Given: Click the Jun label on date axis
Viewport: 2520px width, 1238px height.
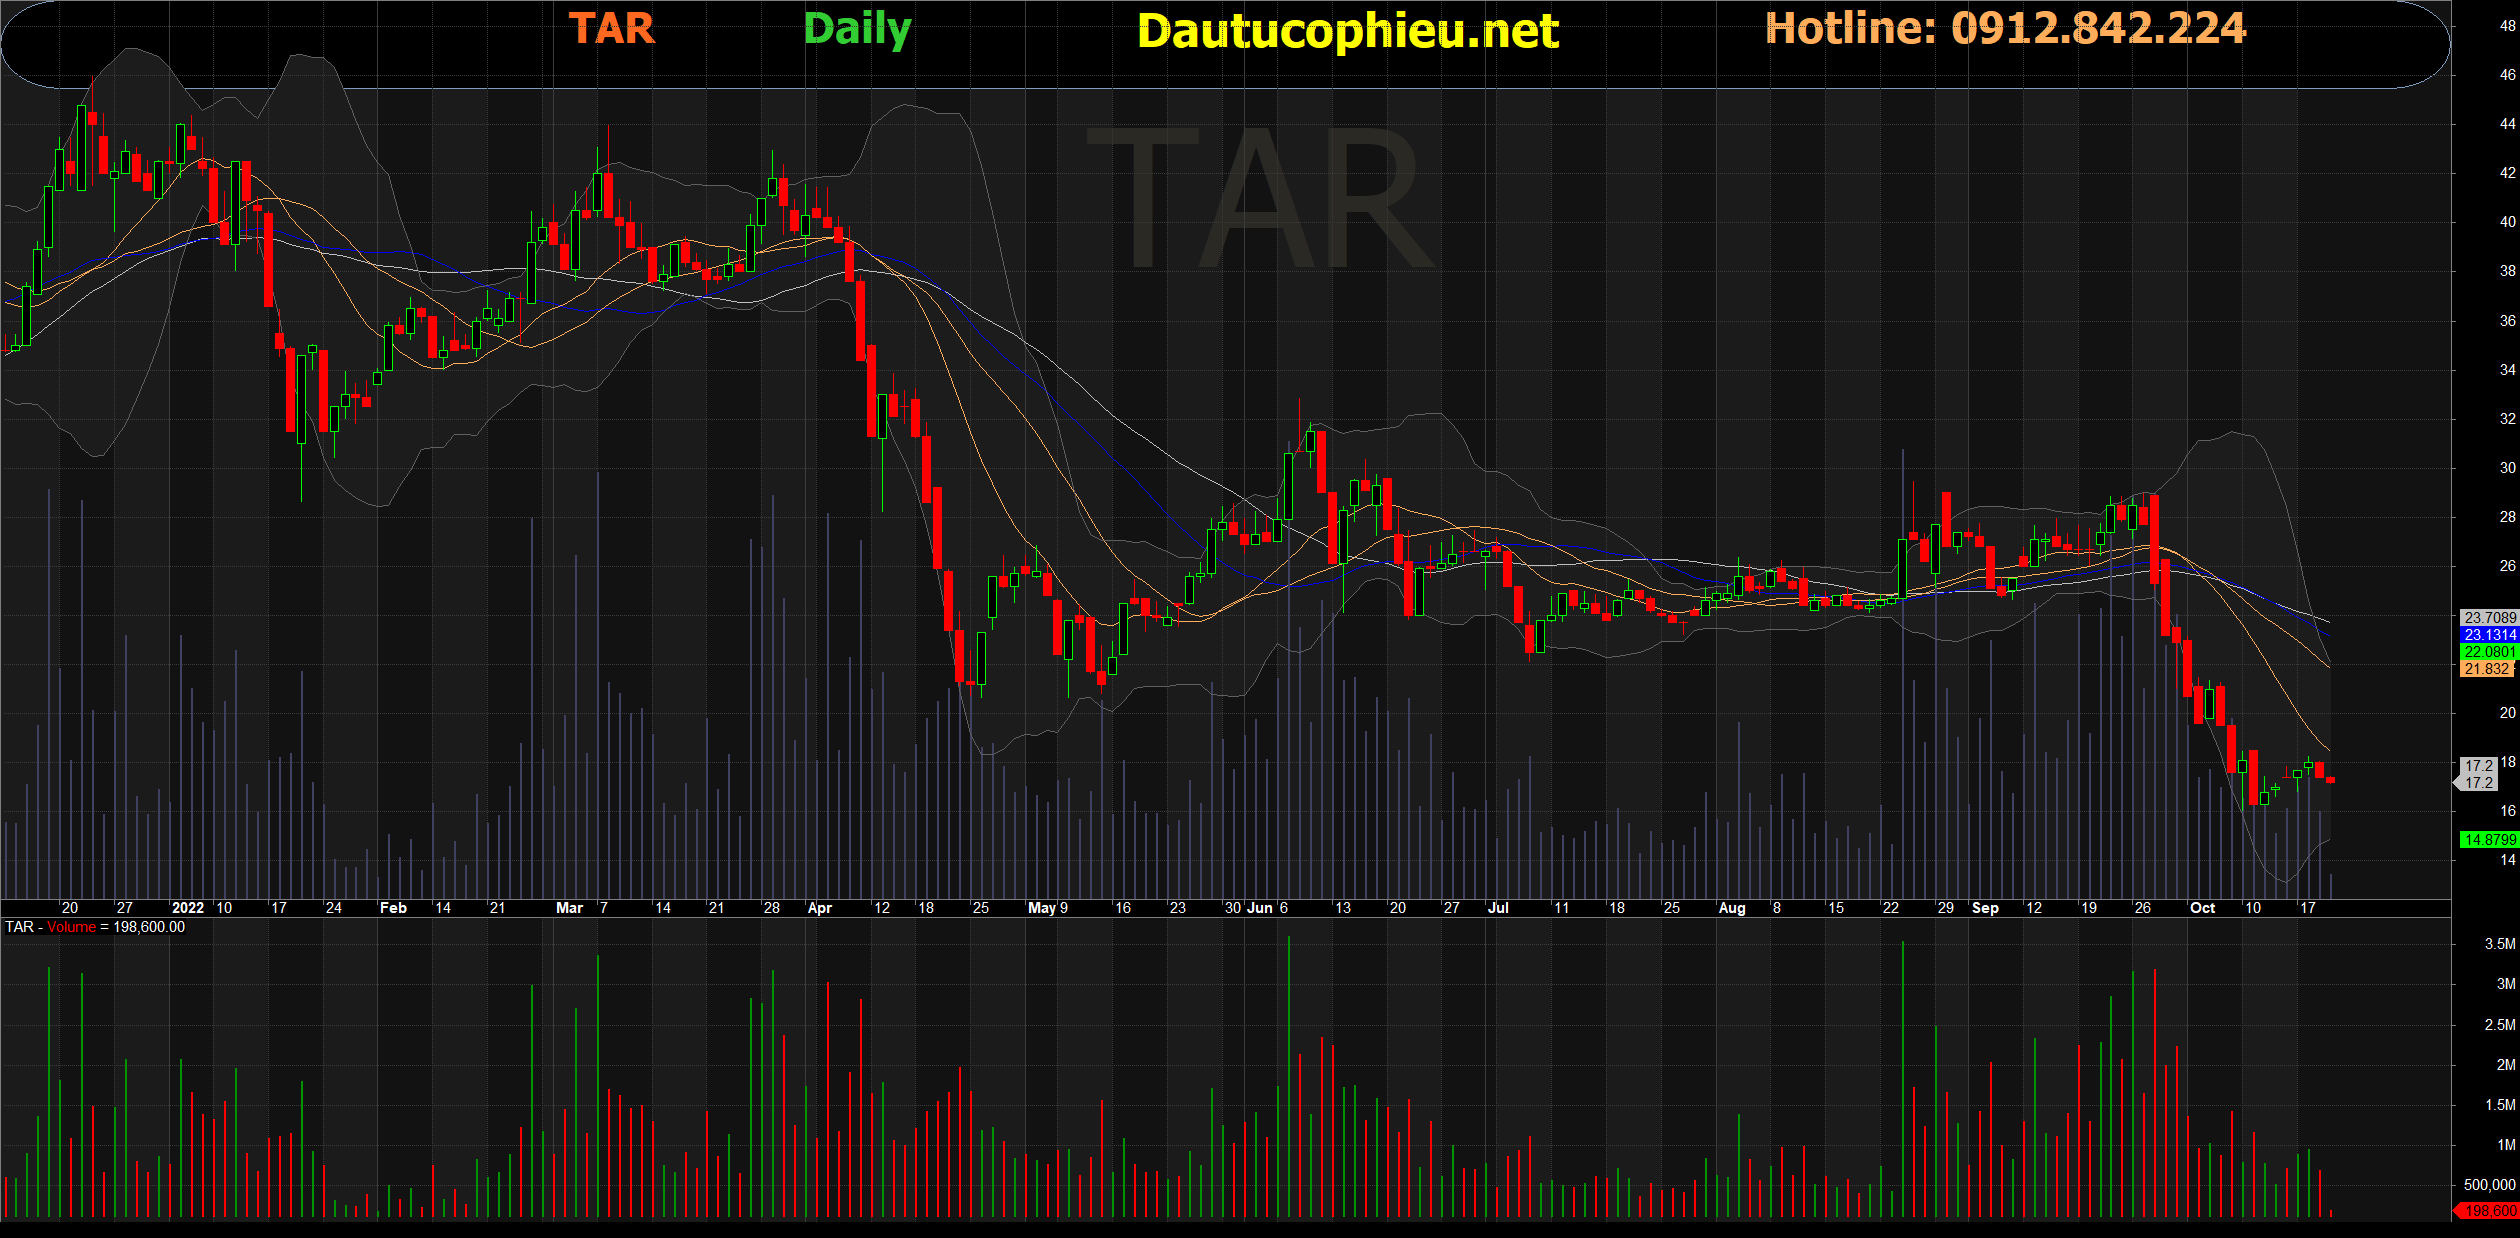Looking at the screenshot, I should click(x=1260, y=908).
